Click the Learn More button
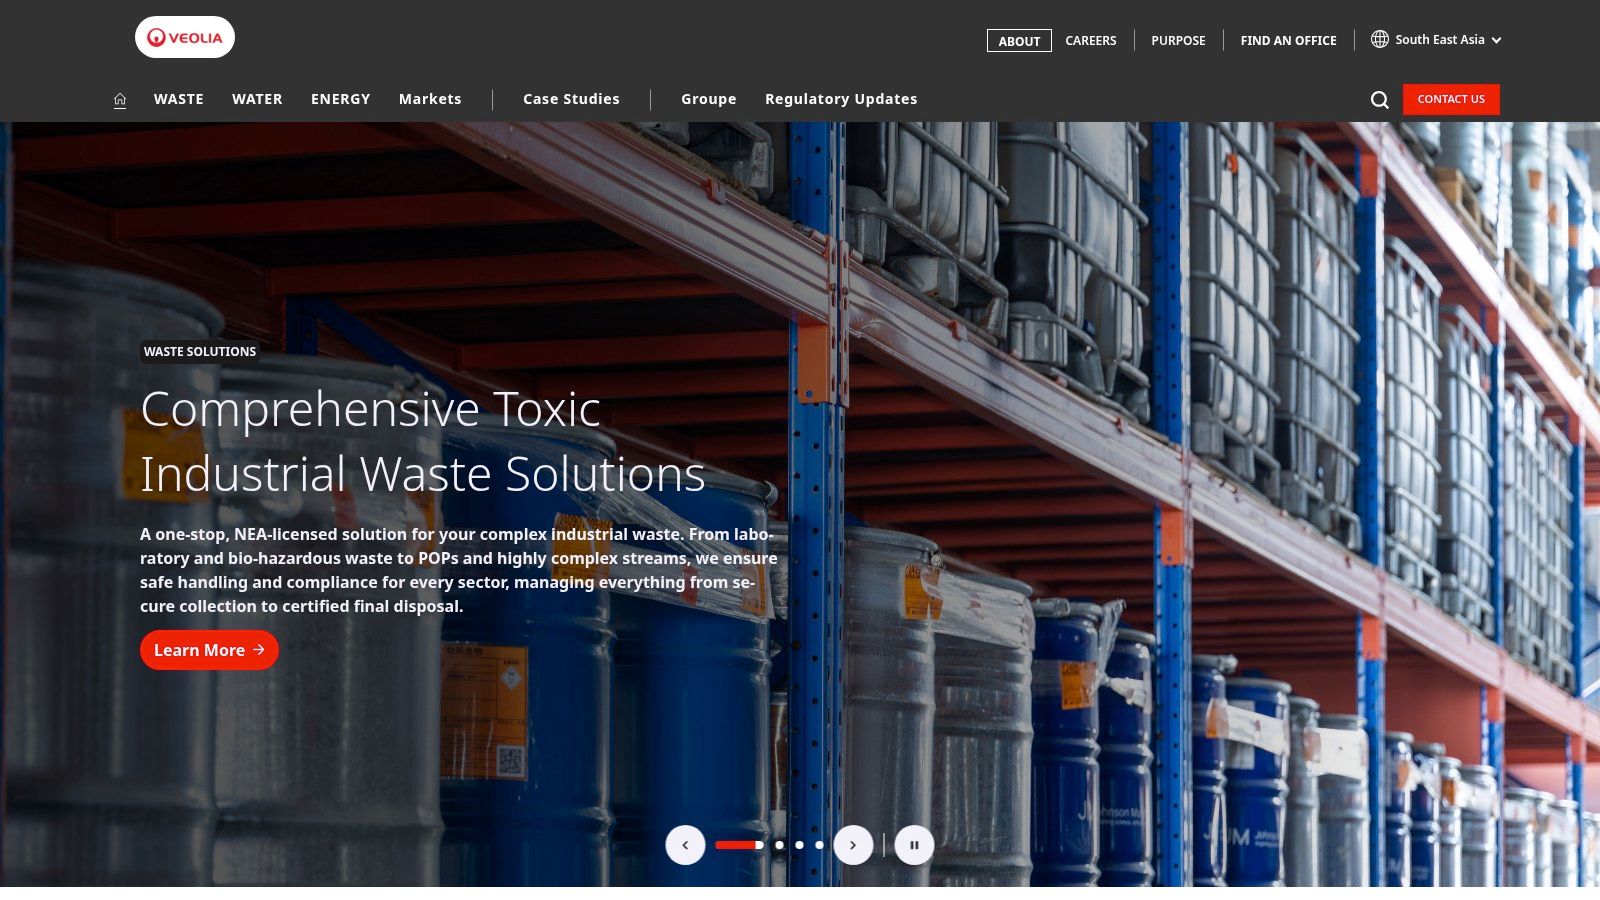 [x=209, y=650]
